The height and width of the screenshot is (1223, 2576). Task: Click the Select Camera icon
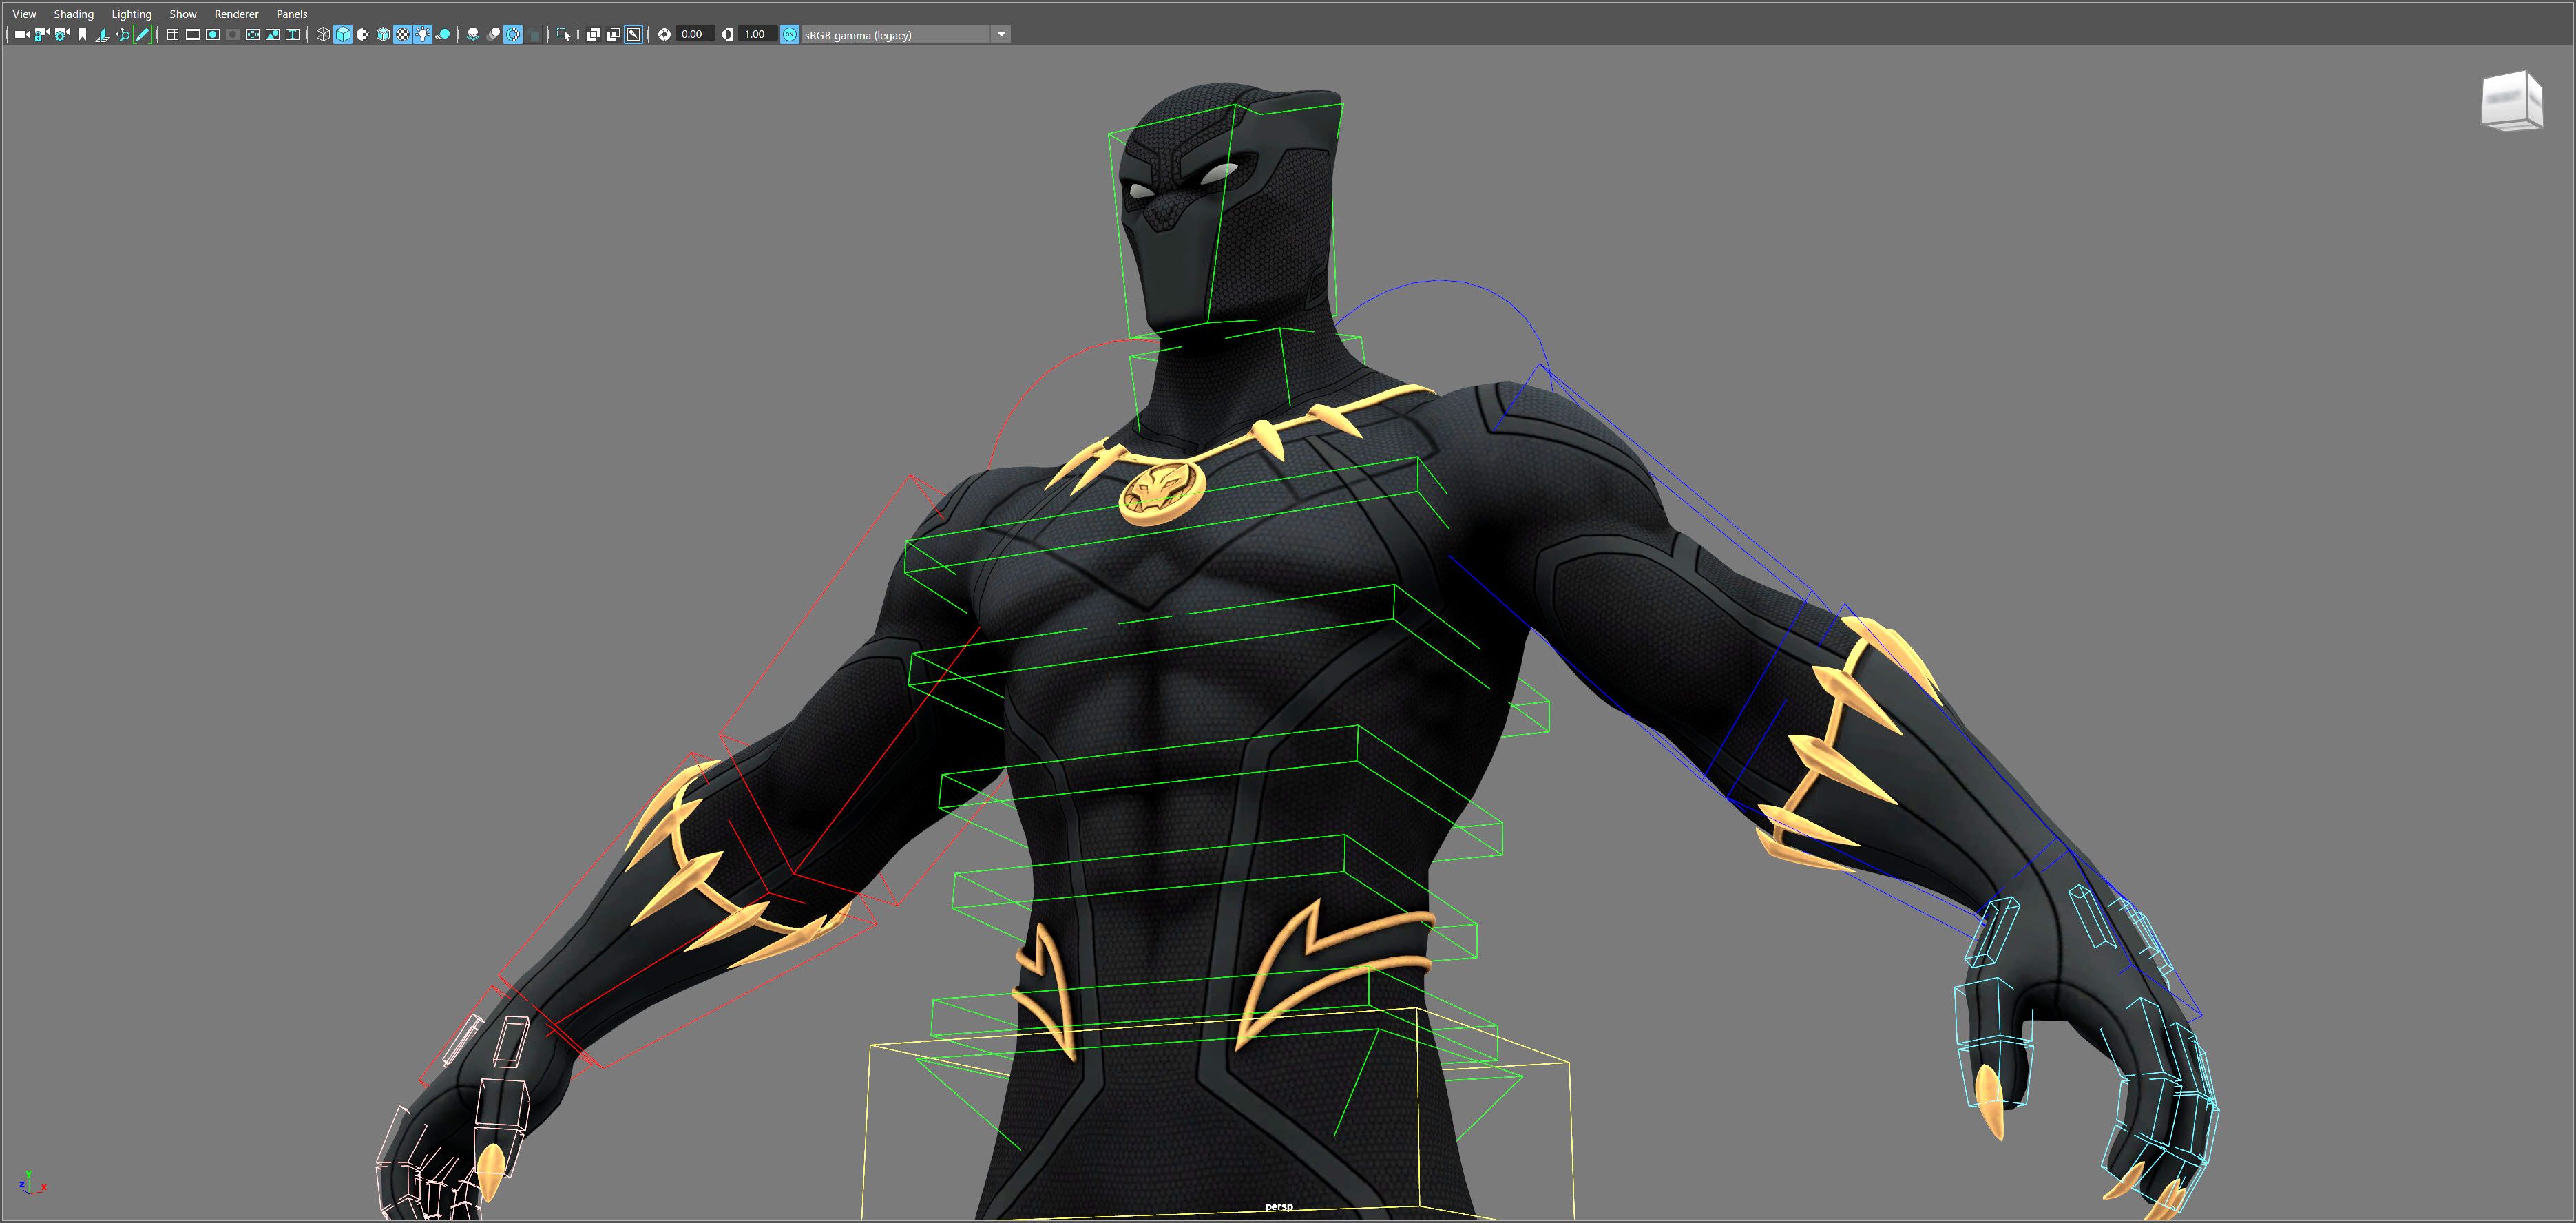click(x=22, y=34)
